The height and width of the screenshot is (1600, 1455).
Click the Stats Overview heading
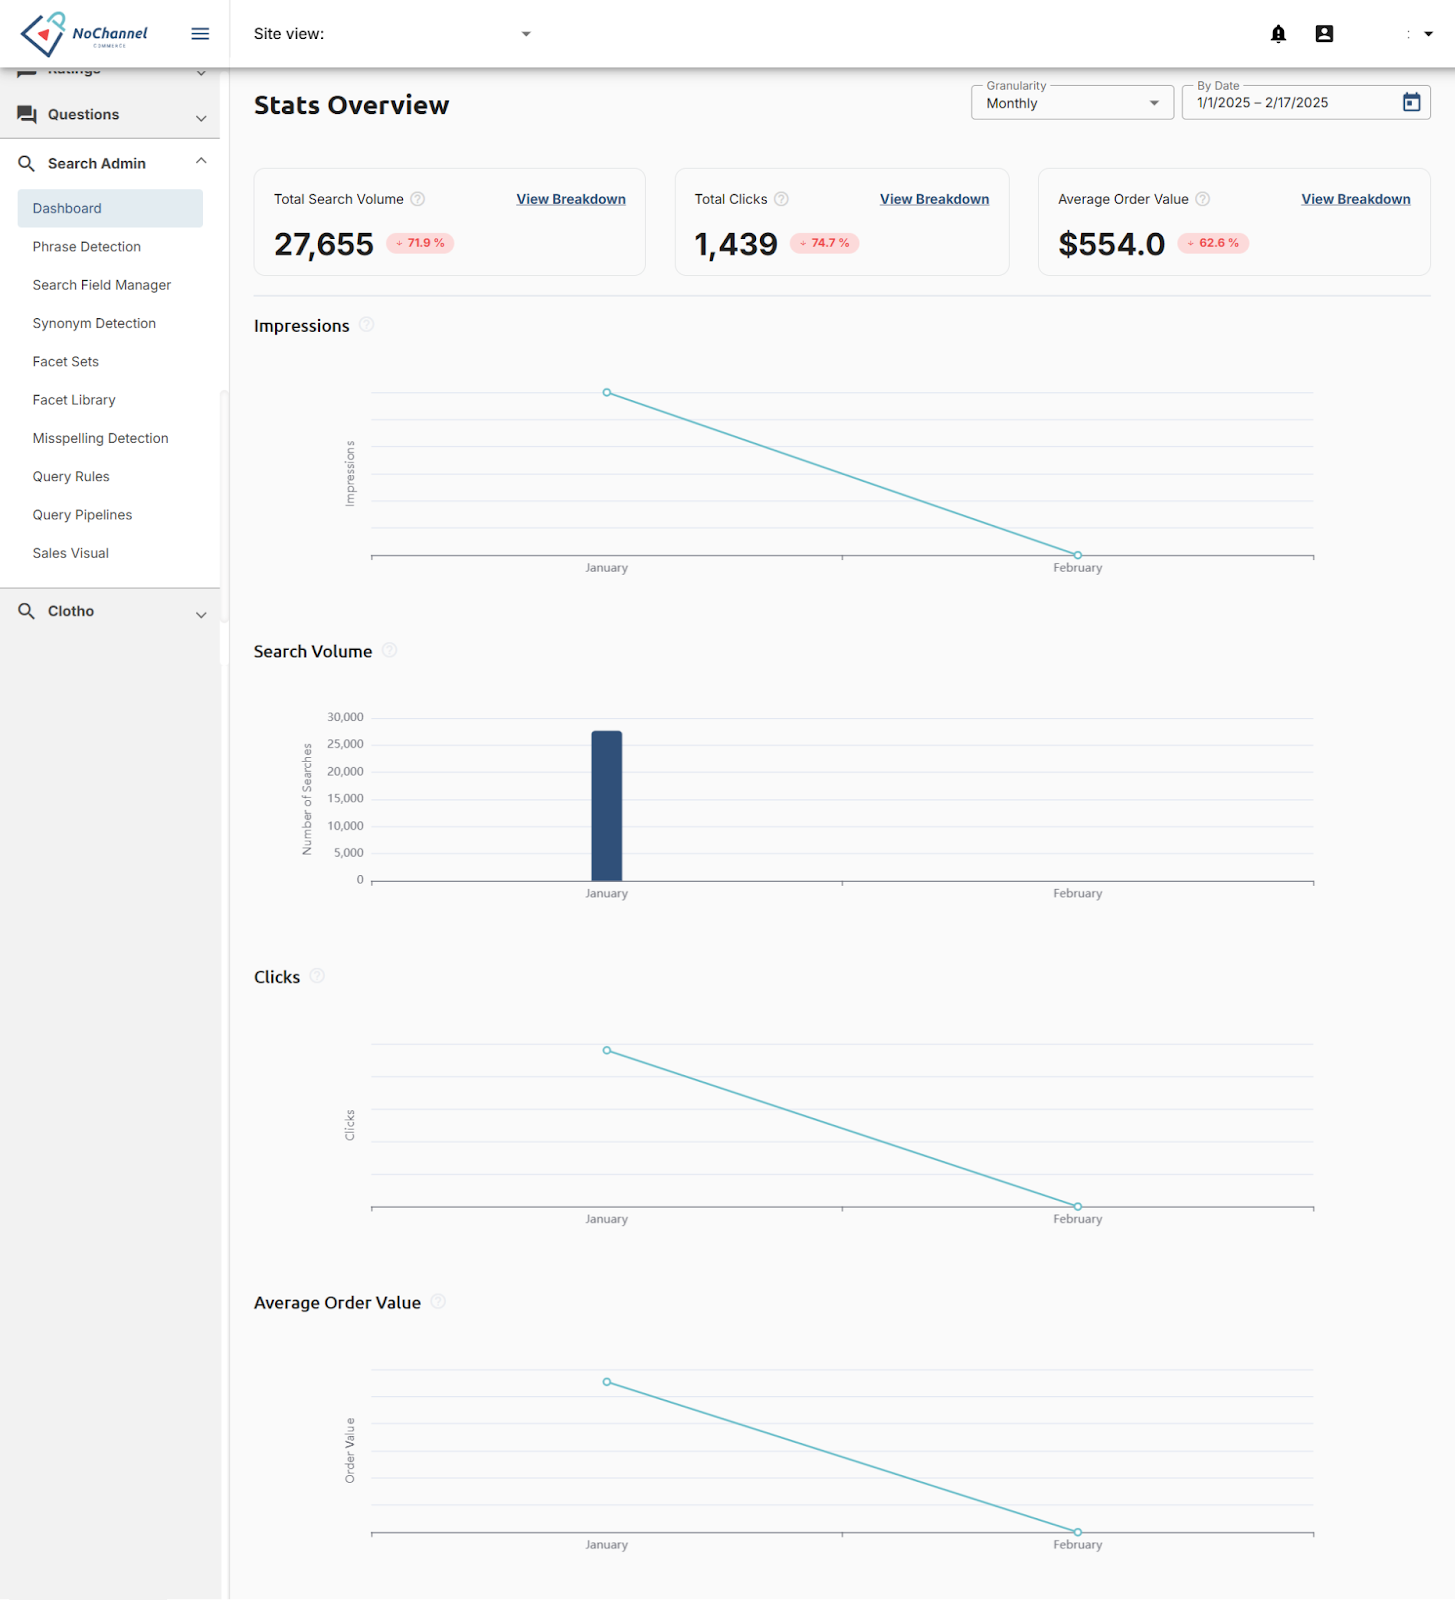pyautogui.click(x=352, y=105)
